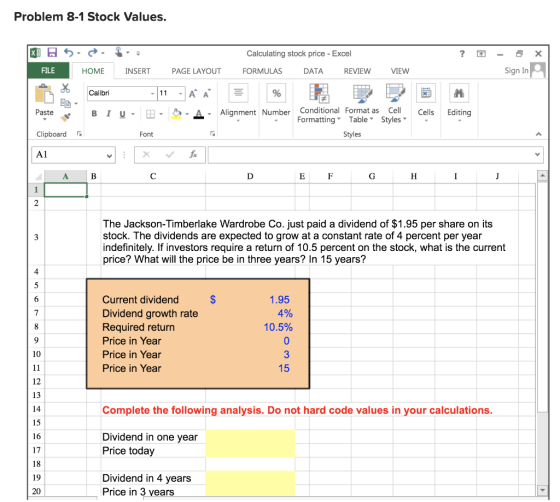Expand the formula bar chevron
Viewport: 560px width, 502px height.
[537, 154]
